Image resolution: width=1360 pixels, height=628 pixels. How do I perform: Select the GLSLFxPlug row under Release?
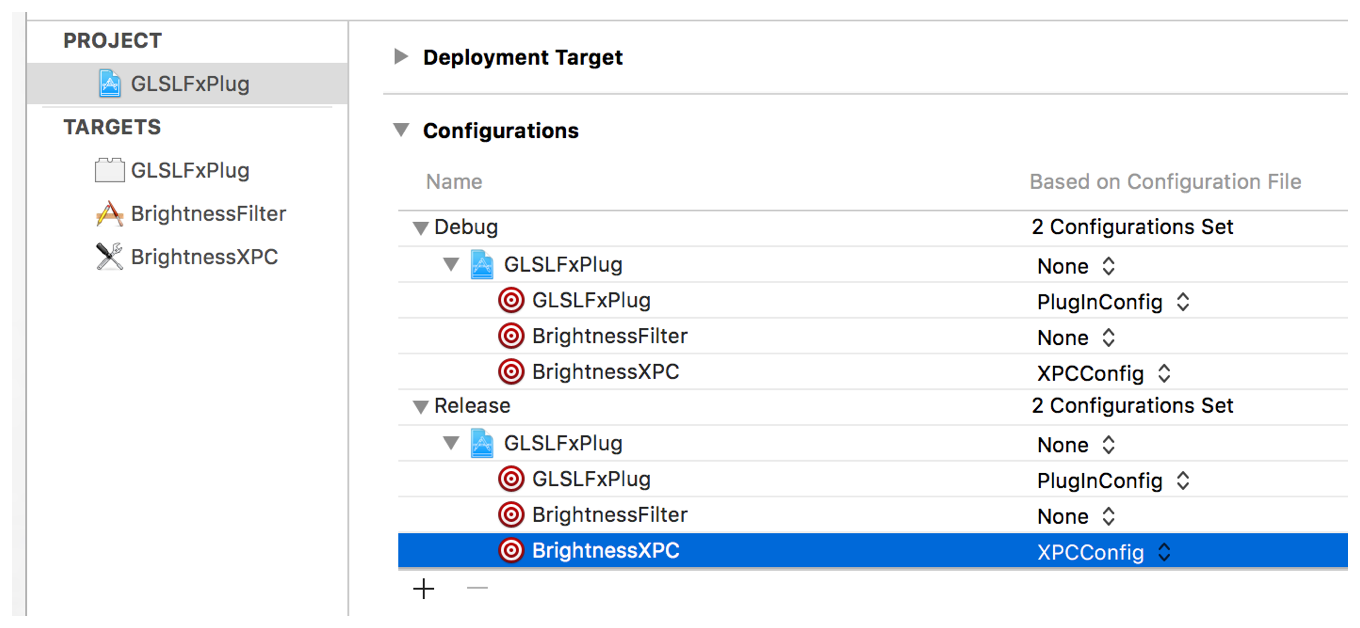pos(563,443)
